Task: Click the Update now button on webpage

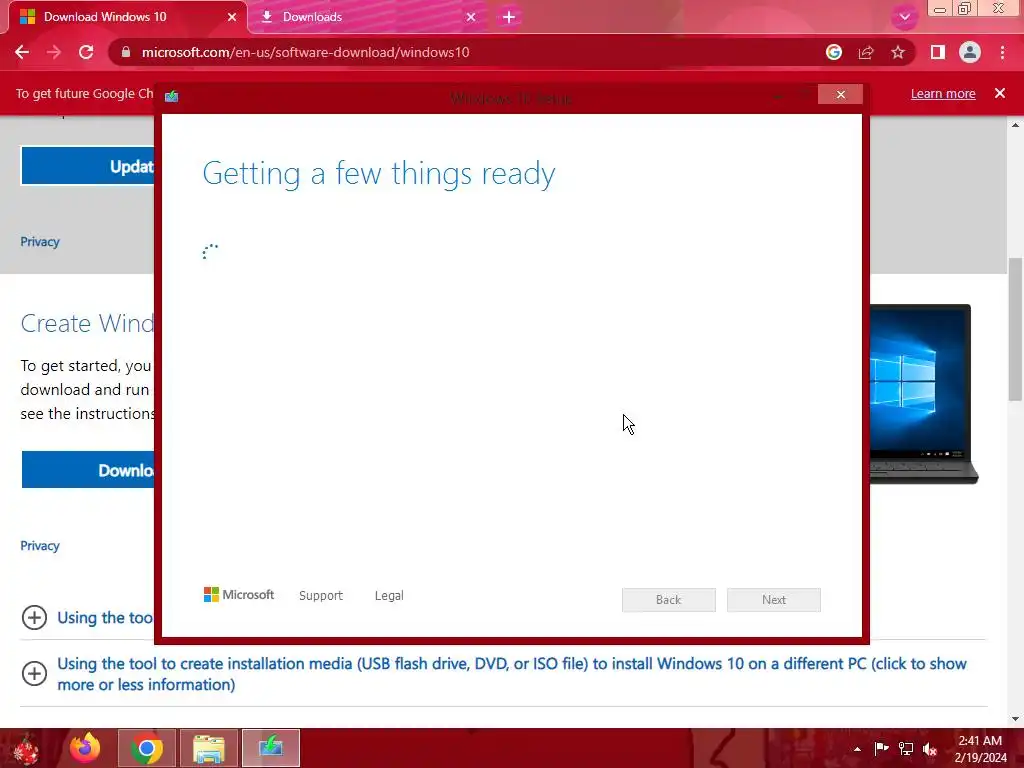Action: click(x=88, y=166)
